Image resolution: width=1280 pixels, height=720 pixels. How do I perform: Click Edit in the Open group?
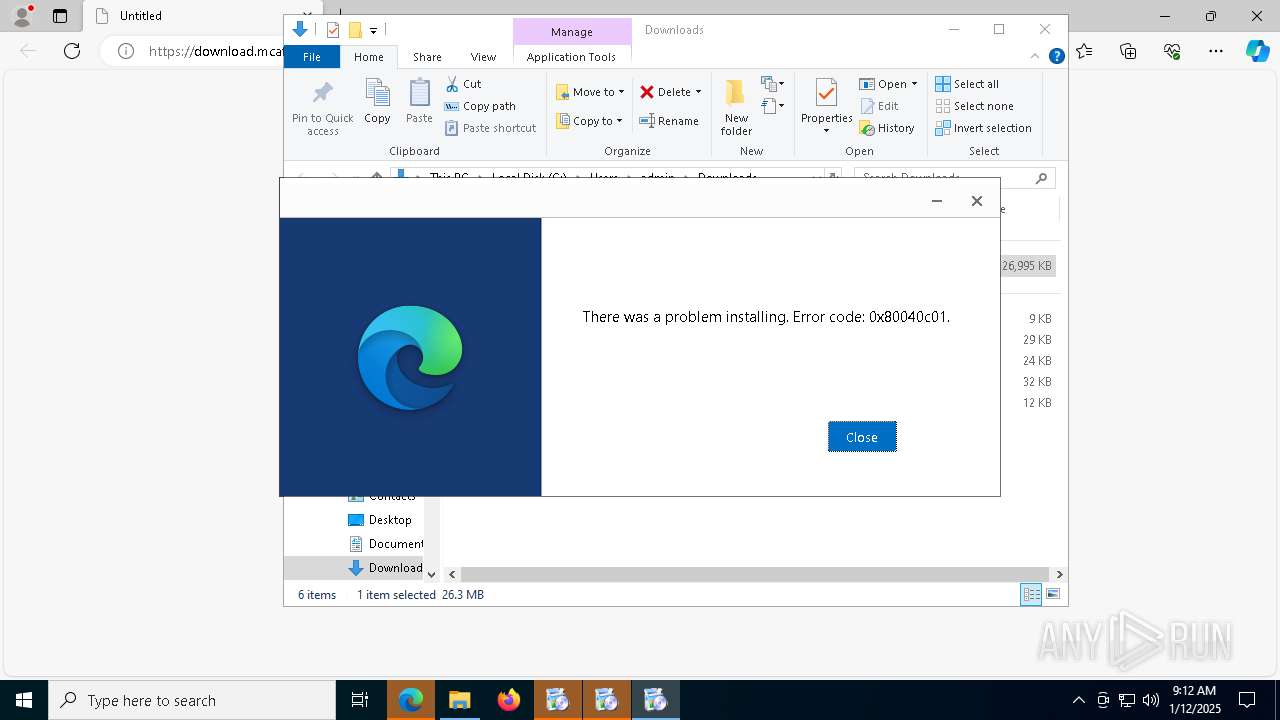pyautogui.click(x=879, y=106)
